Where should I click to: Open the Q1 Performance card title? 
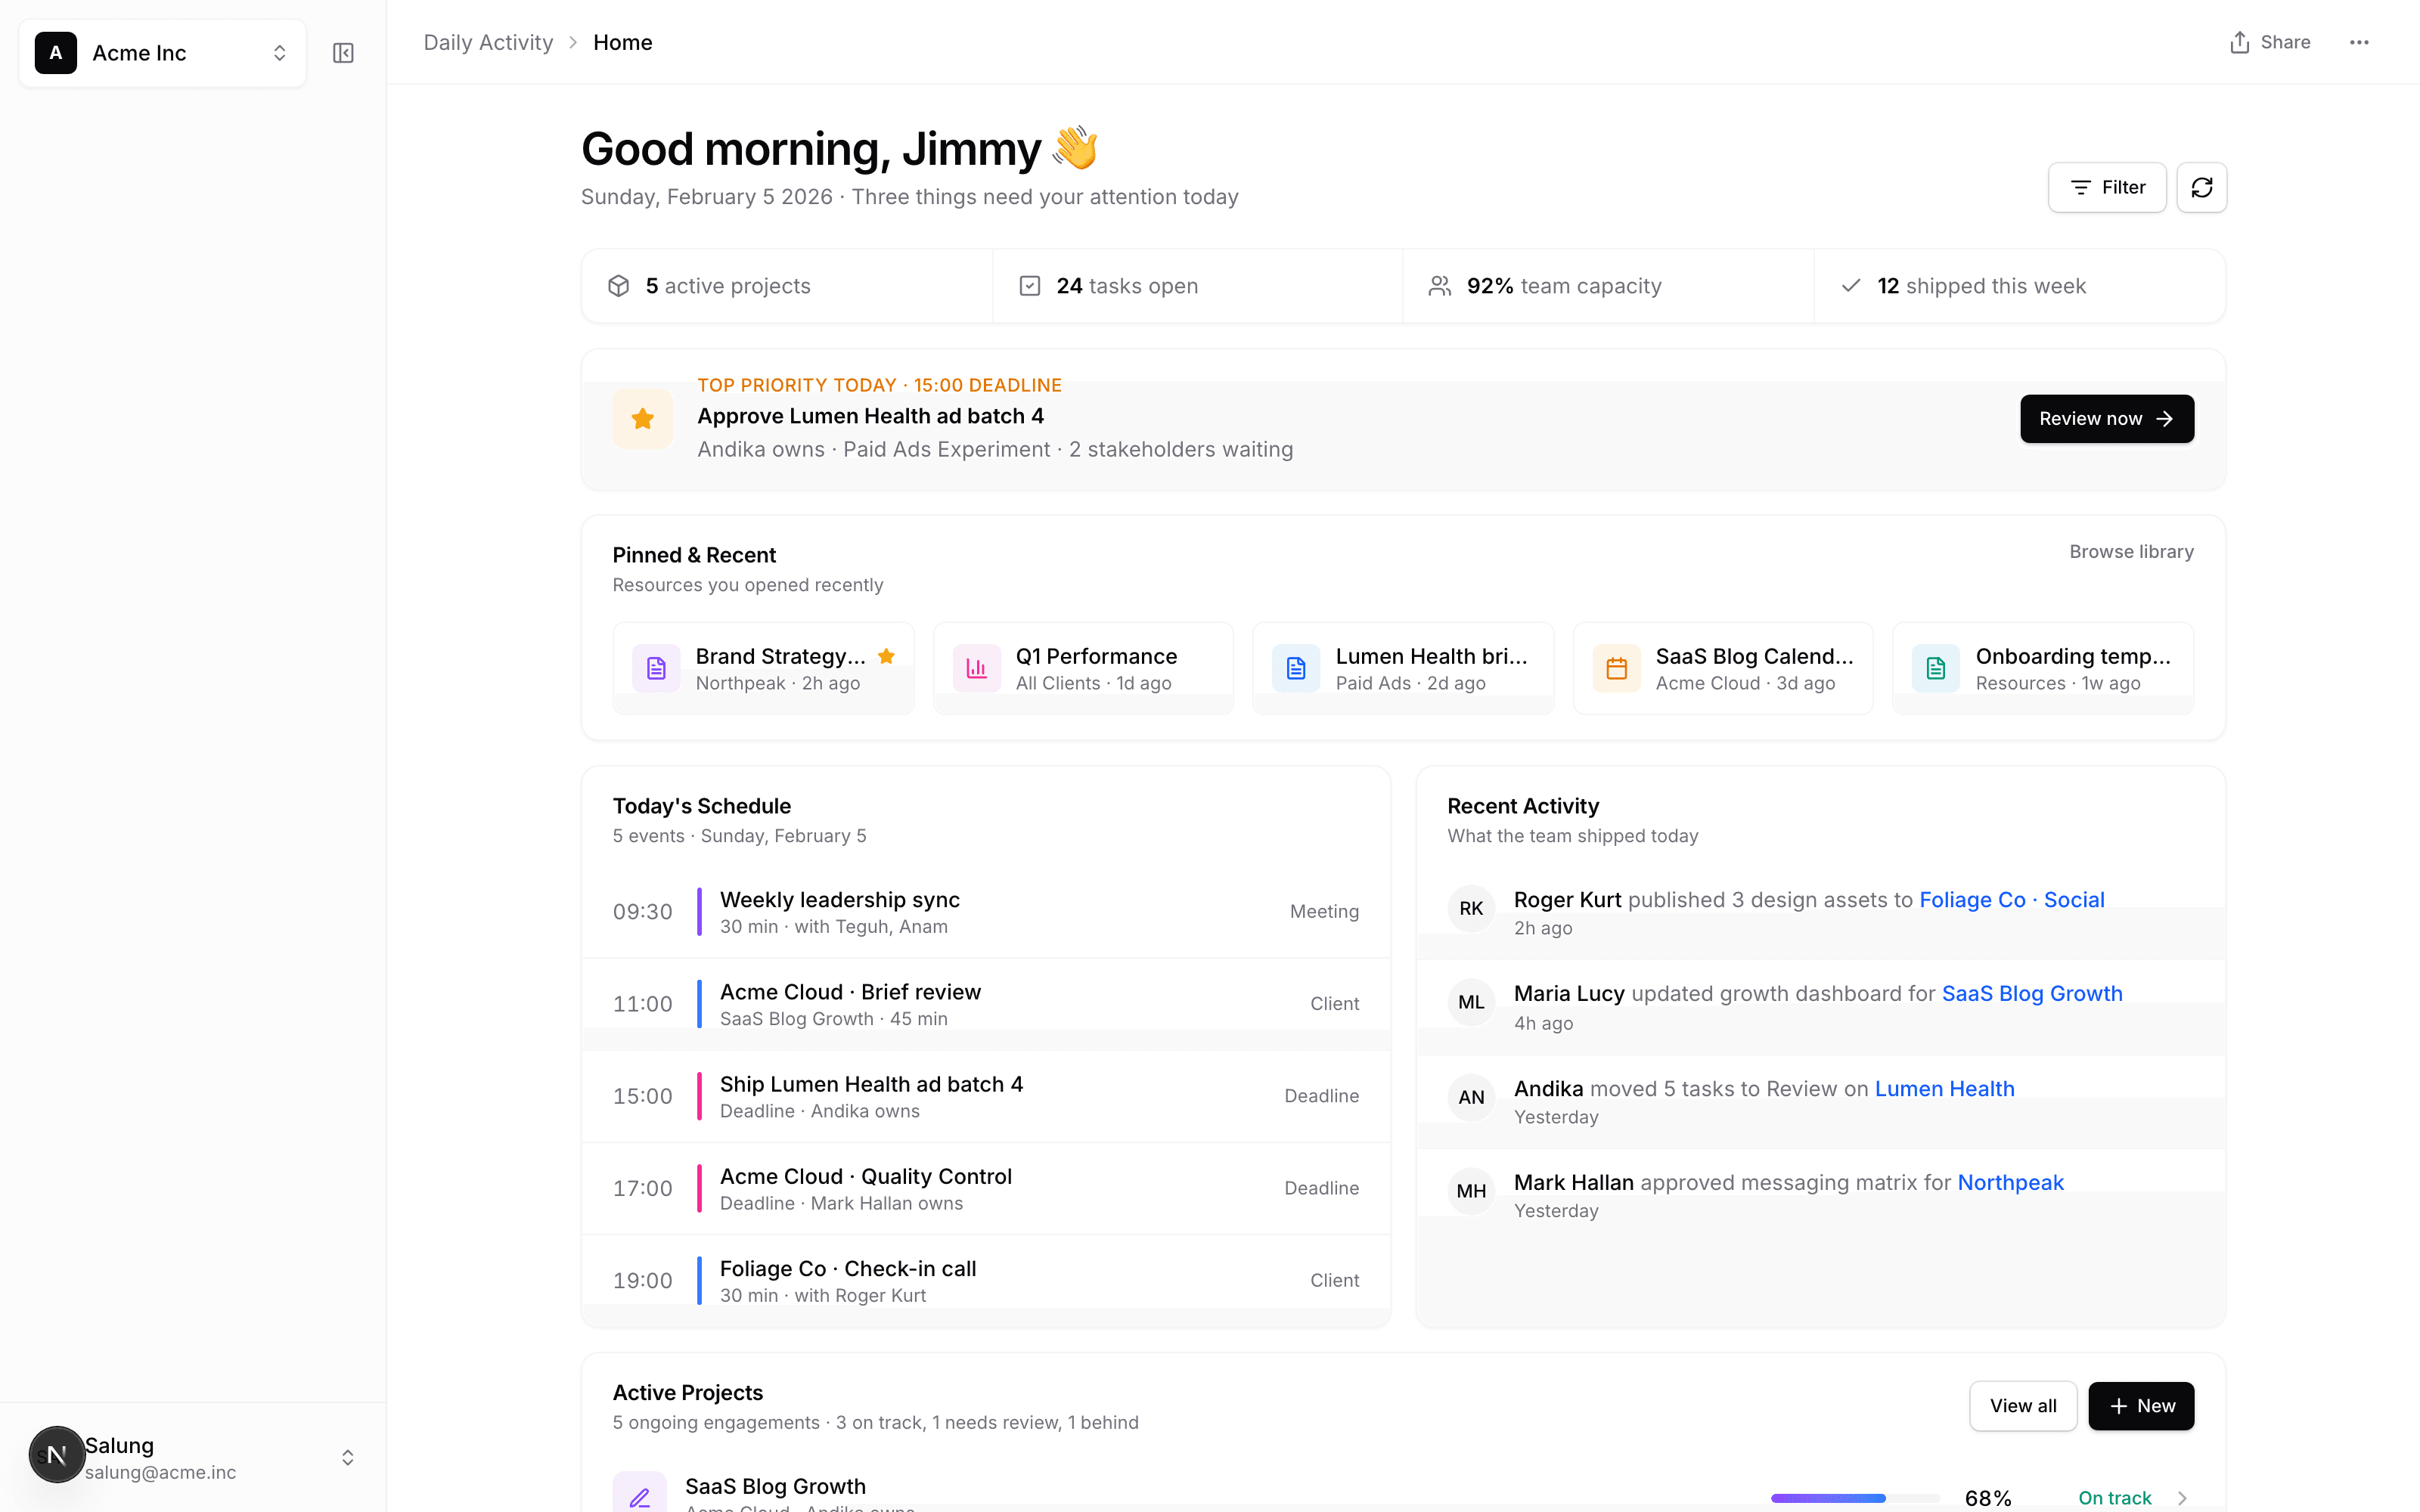point(1096,656)
